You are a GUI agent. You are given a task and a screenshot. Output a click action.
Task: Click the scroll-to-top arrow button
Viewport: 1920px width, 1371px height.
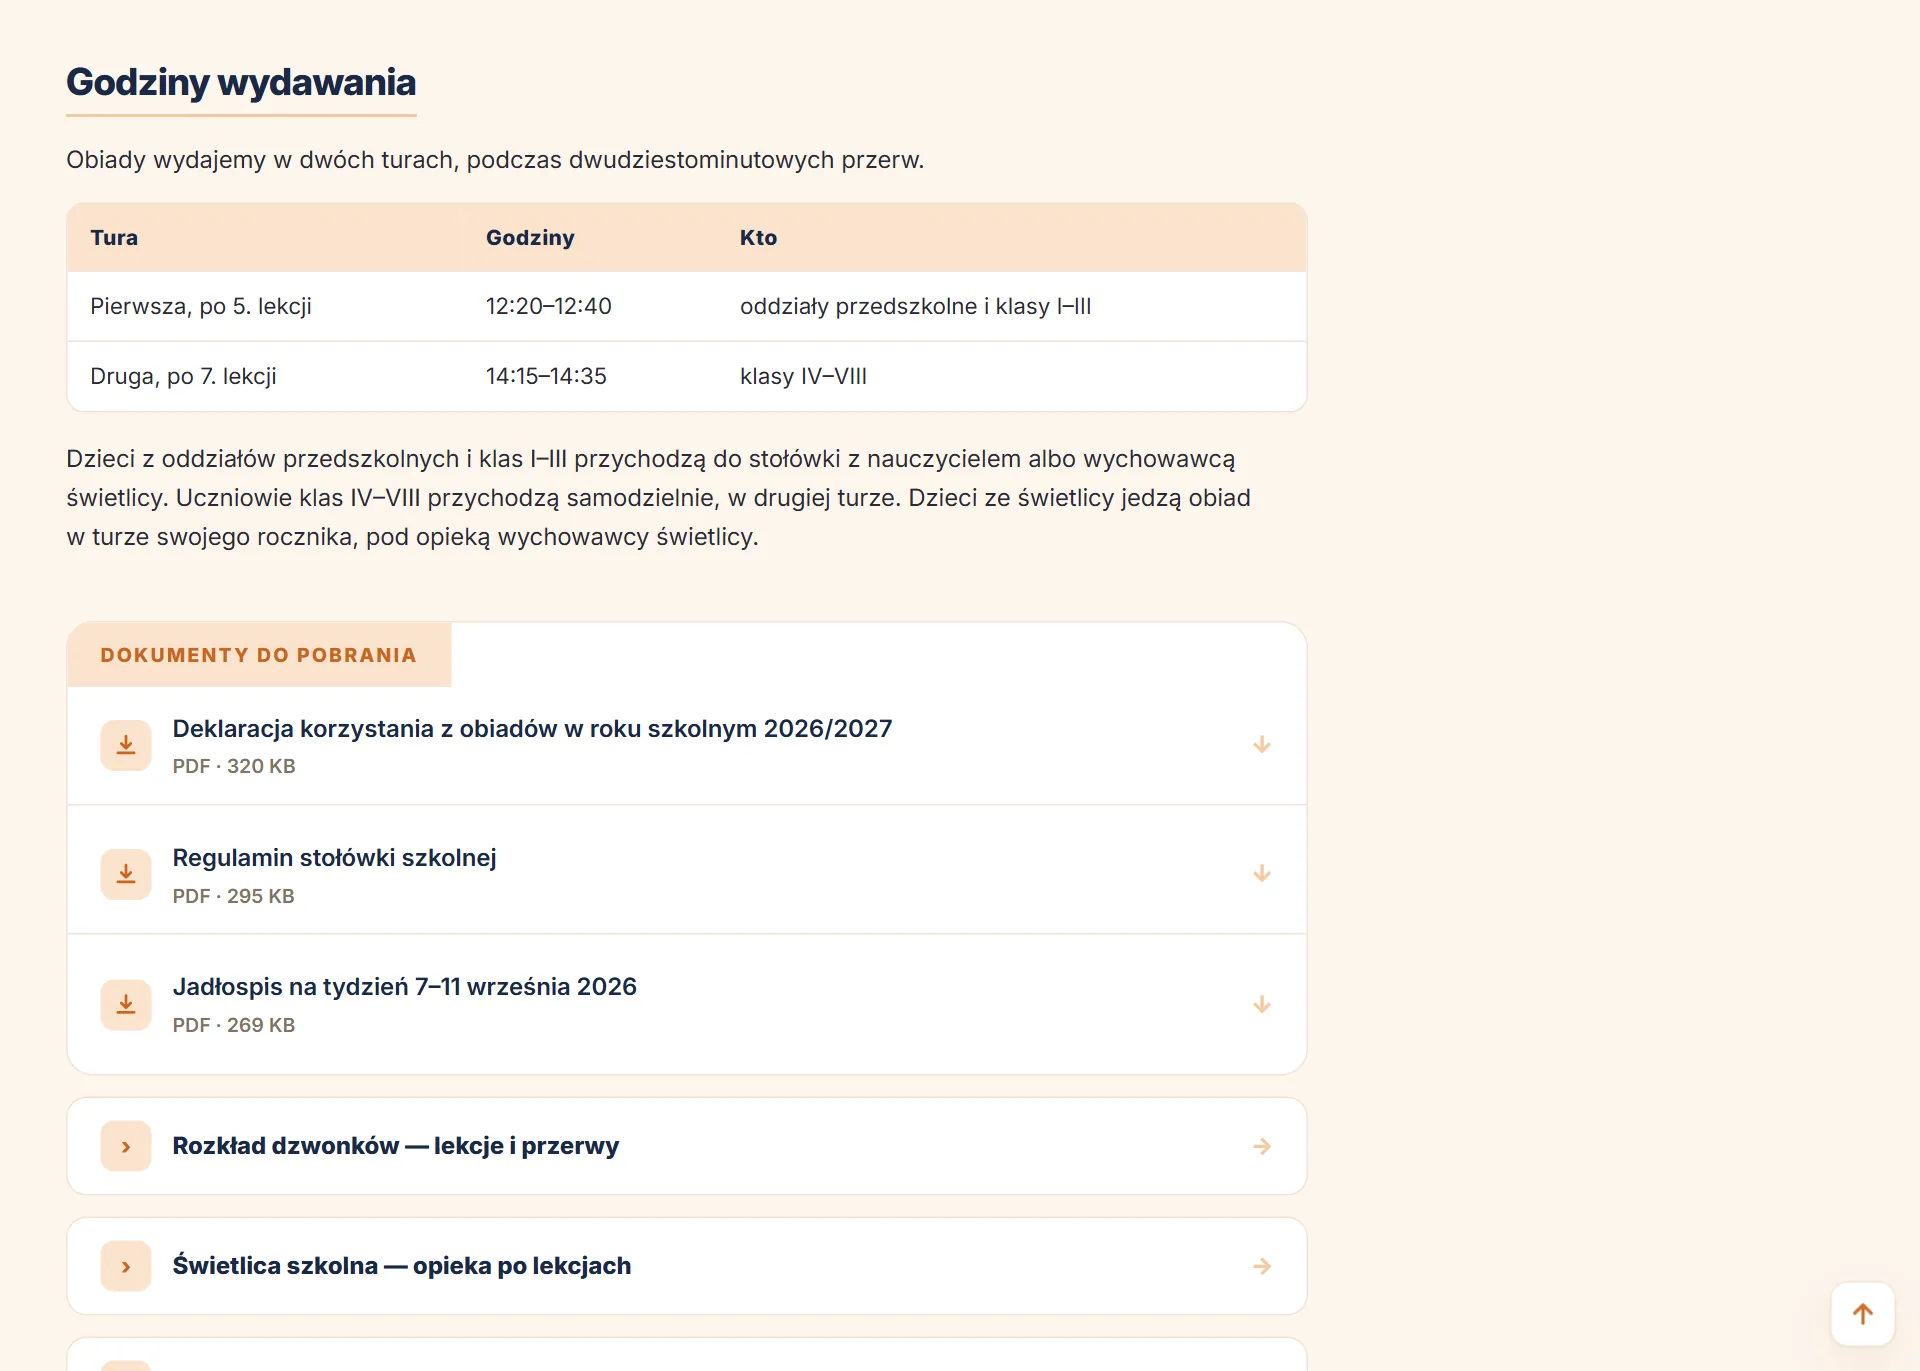[1862, 1314]
